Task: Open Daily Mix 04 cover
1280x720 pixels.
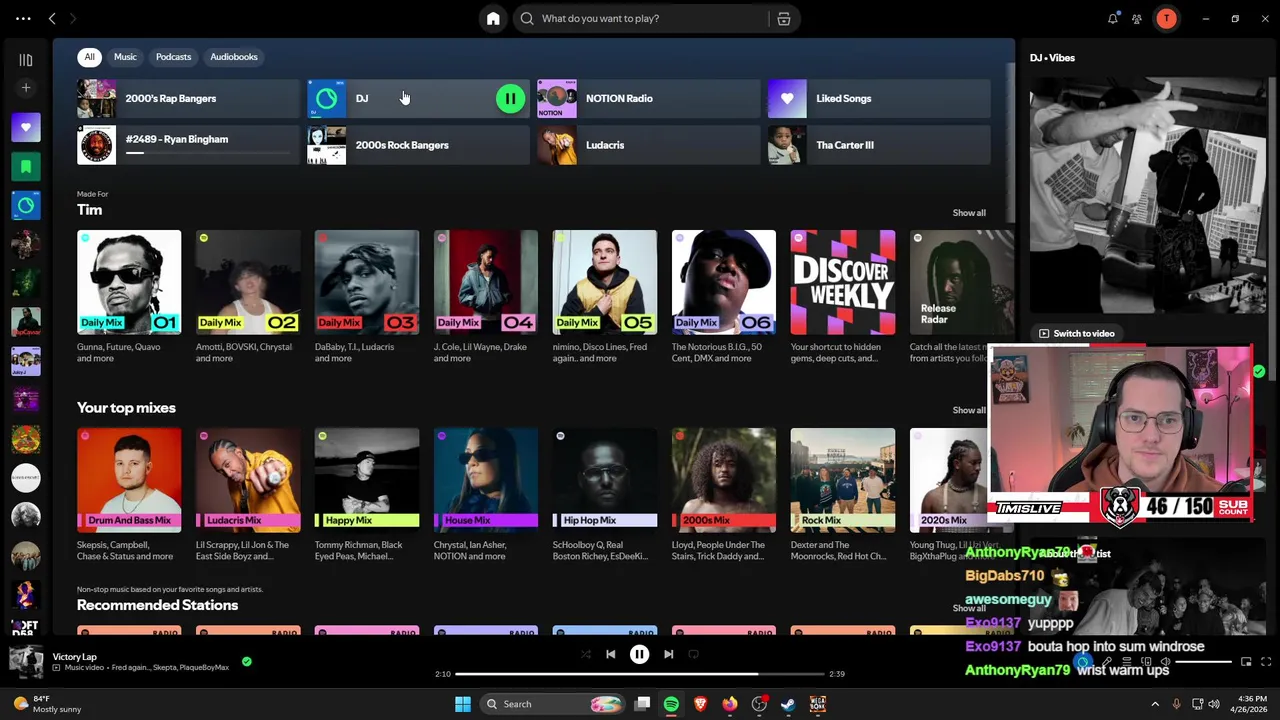Action: (x=486, y=282)
